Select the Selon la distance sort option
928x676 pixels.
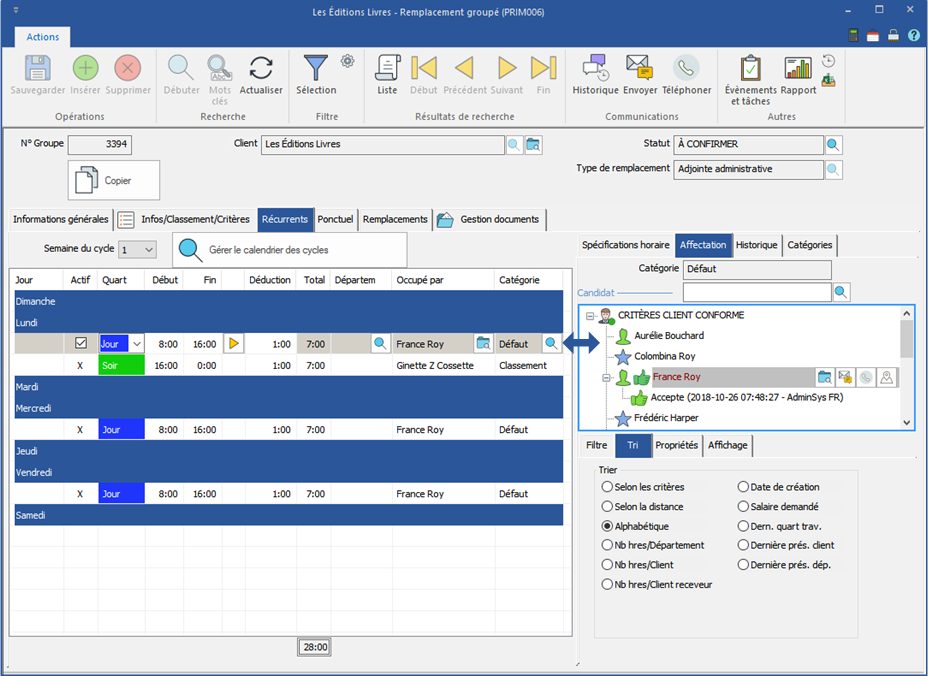pos(642,506)
